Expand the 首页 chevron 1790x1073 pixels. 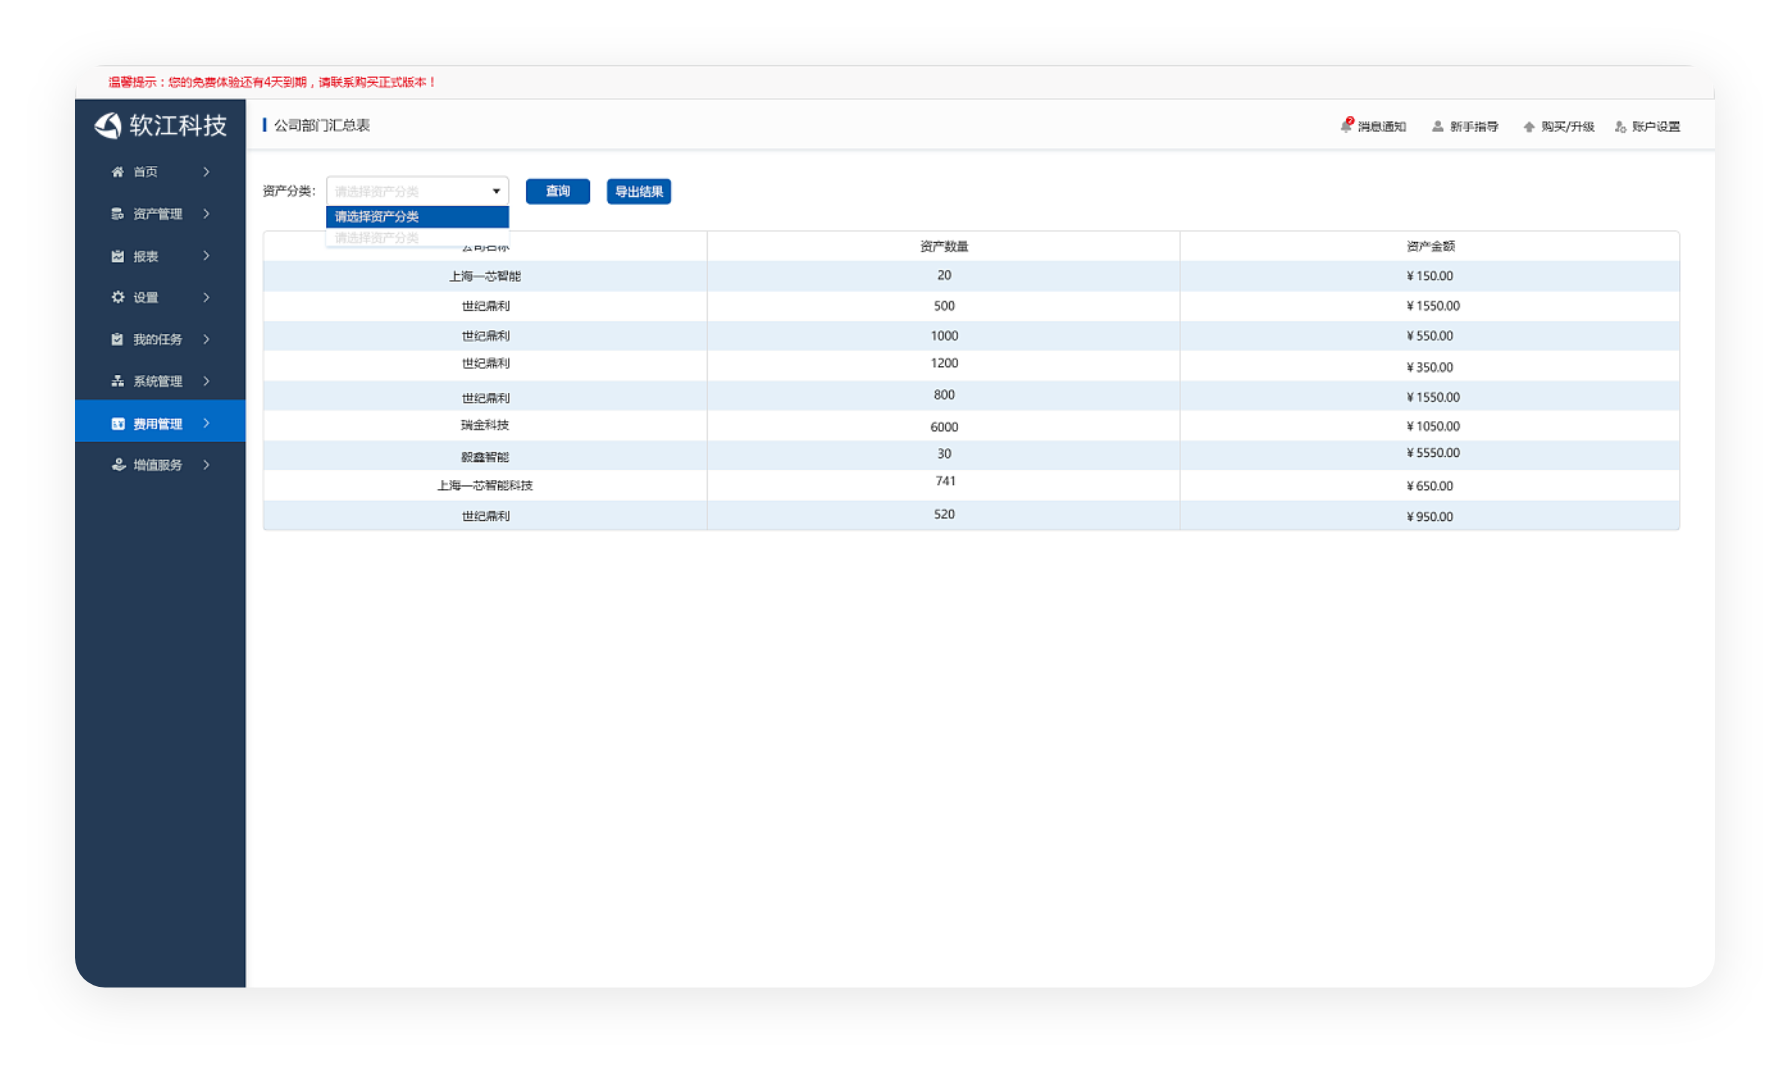pos(206,172)
